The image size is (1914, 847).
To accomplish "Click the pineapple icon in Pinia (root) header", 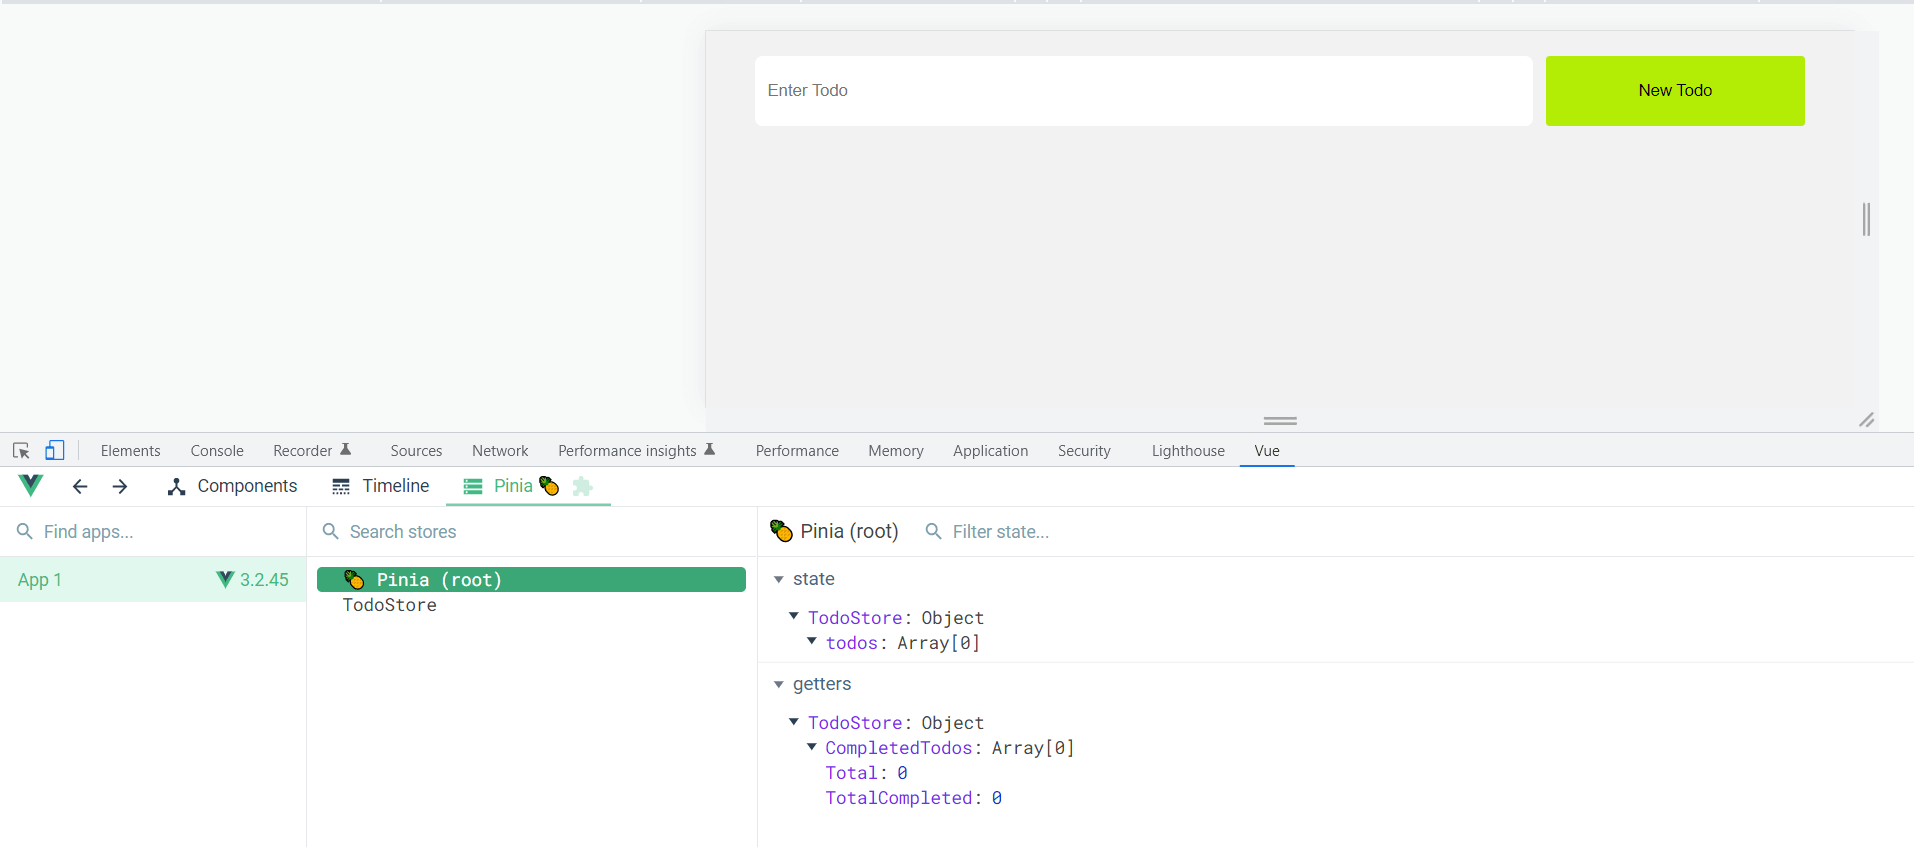I will [x=781, y=531].
